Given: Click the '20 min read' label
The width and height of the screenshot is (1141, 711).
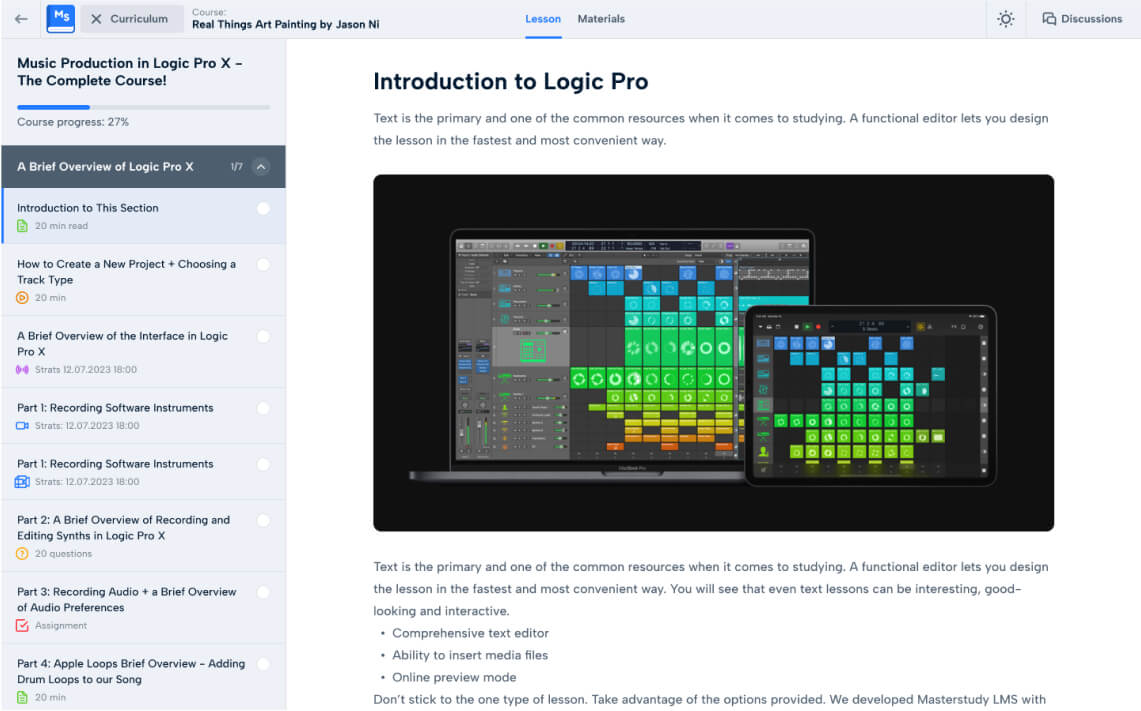Looking at the screenshot, I should click(x=61, y=226).
